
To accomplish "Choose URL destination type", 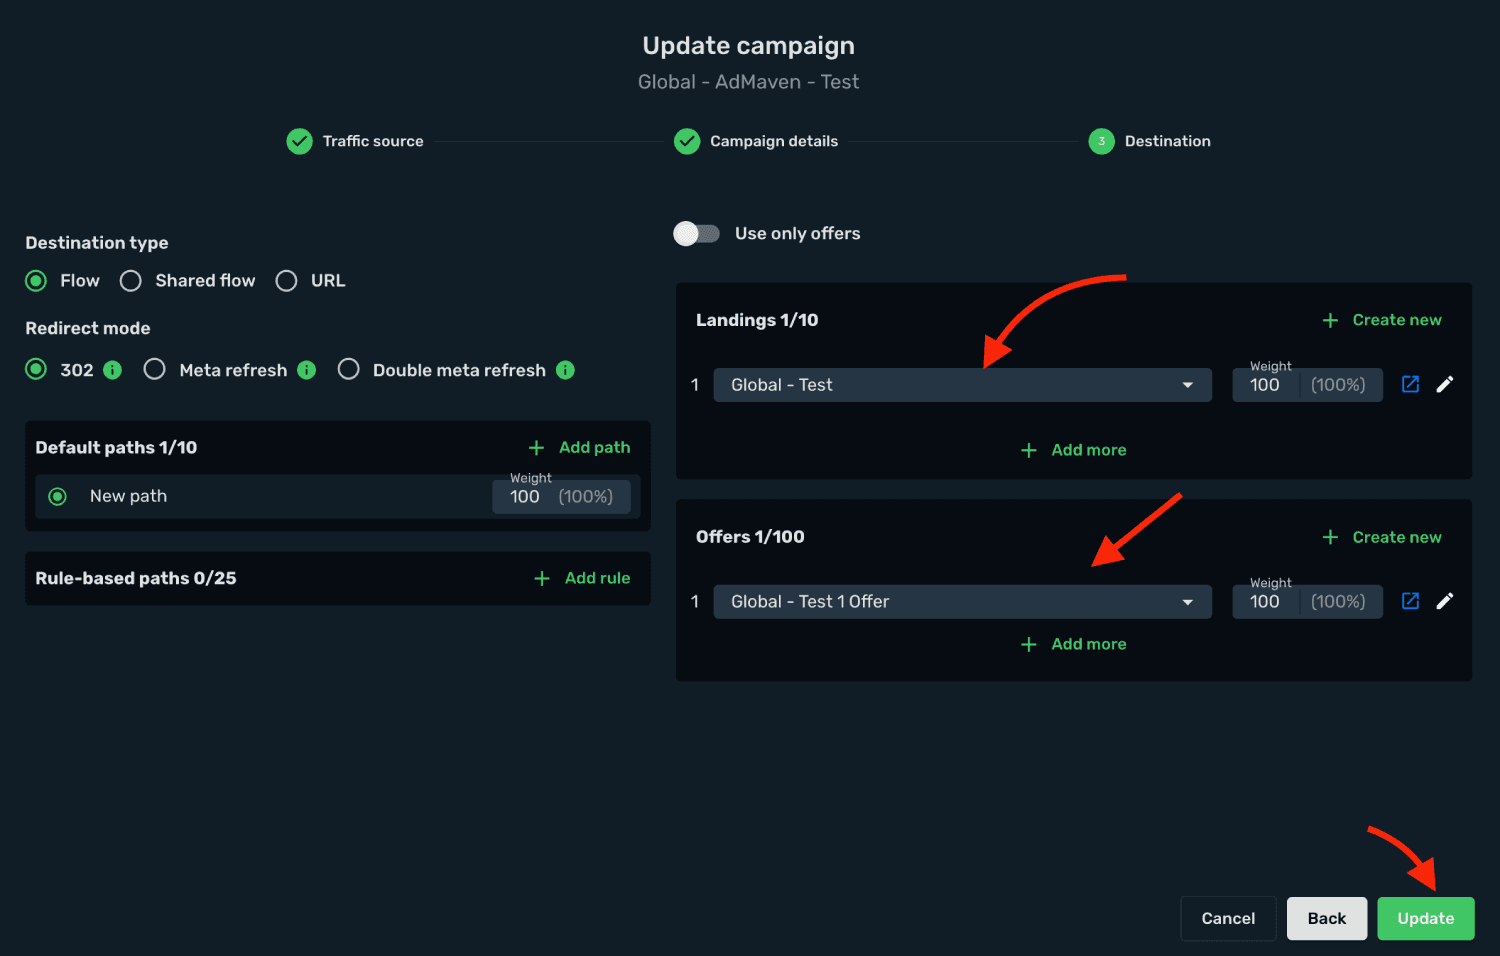I will 286,281.
